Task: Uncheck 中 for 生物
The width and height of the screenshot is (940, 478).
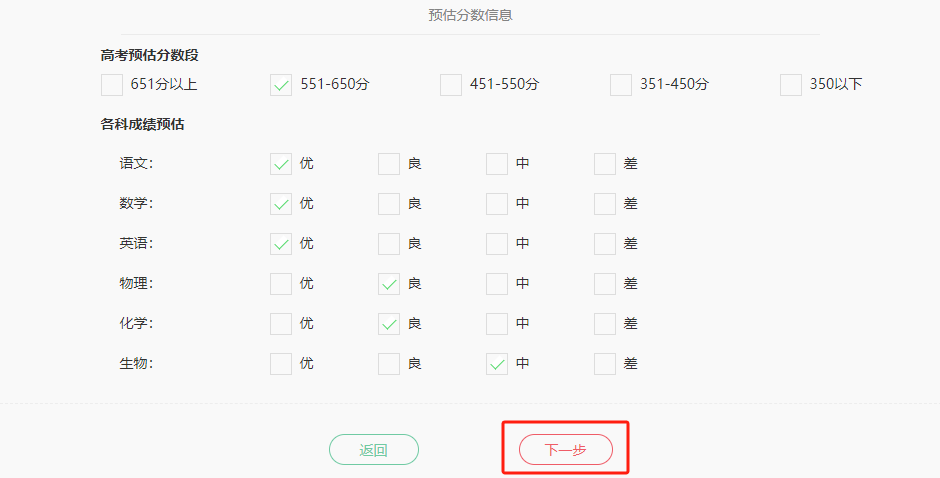Action: [497, 364]
